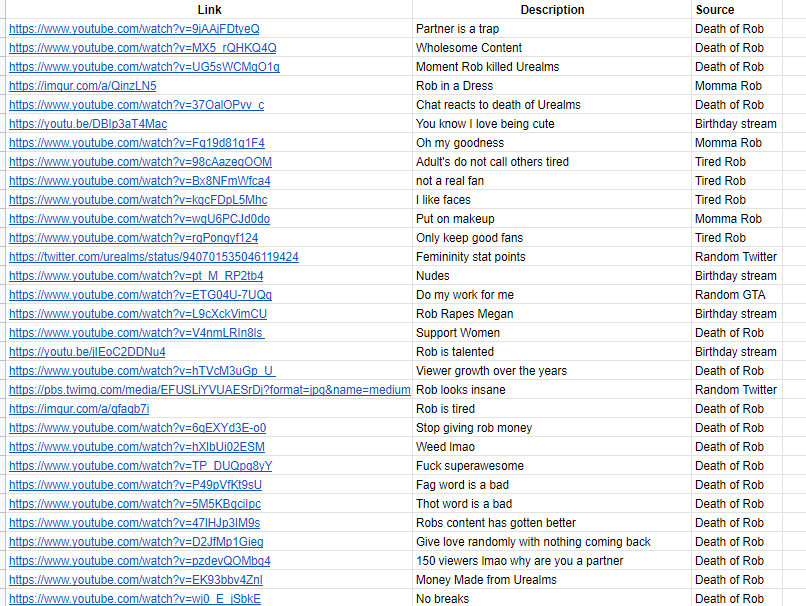806x606 pixels.
Task: Select the 'No breaks' description cell
Action: pos(552,599)
